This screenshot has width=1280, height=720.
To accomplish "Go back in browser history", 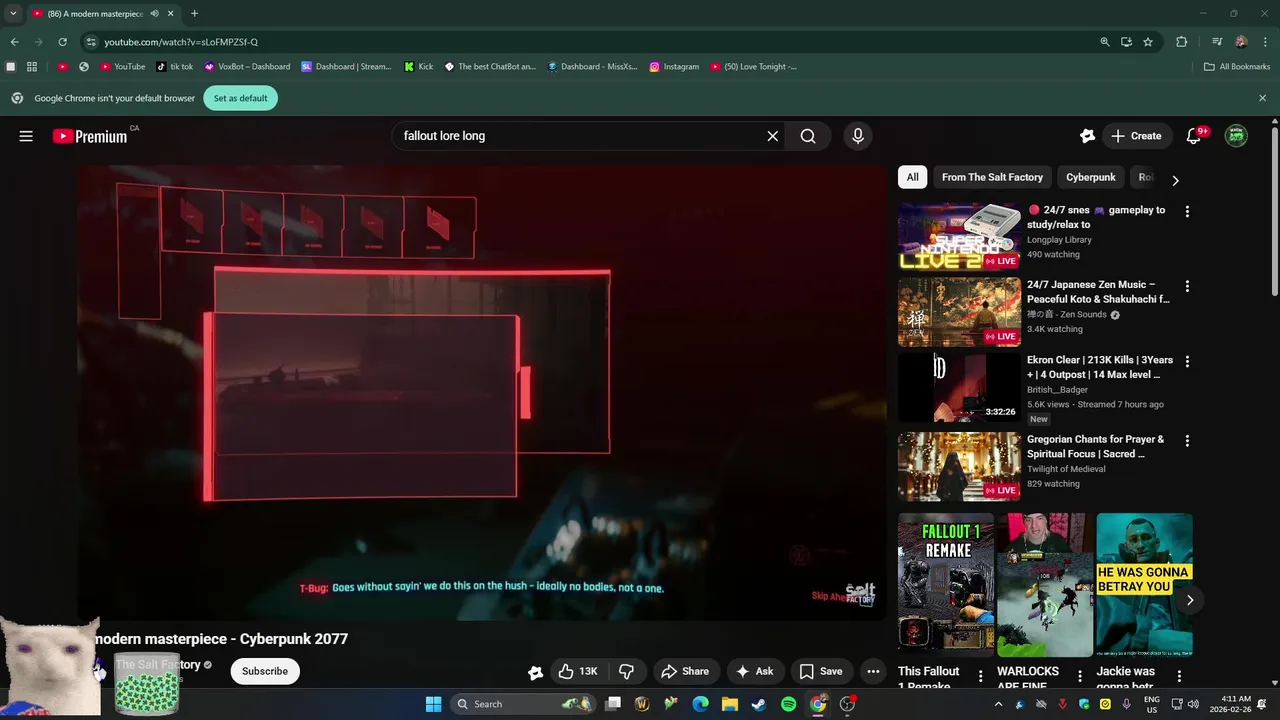I will (x=14, y=42).
